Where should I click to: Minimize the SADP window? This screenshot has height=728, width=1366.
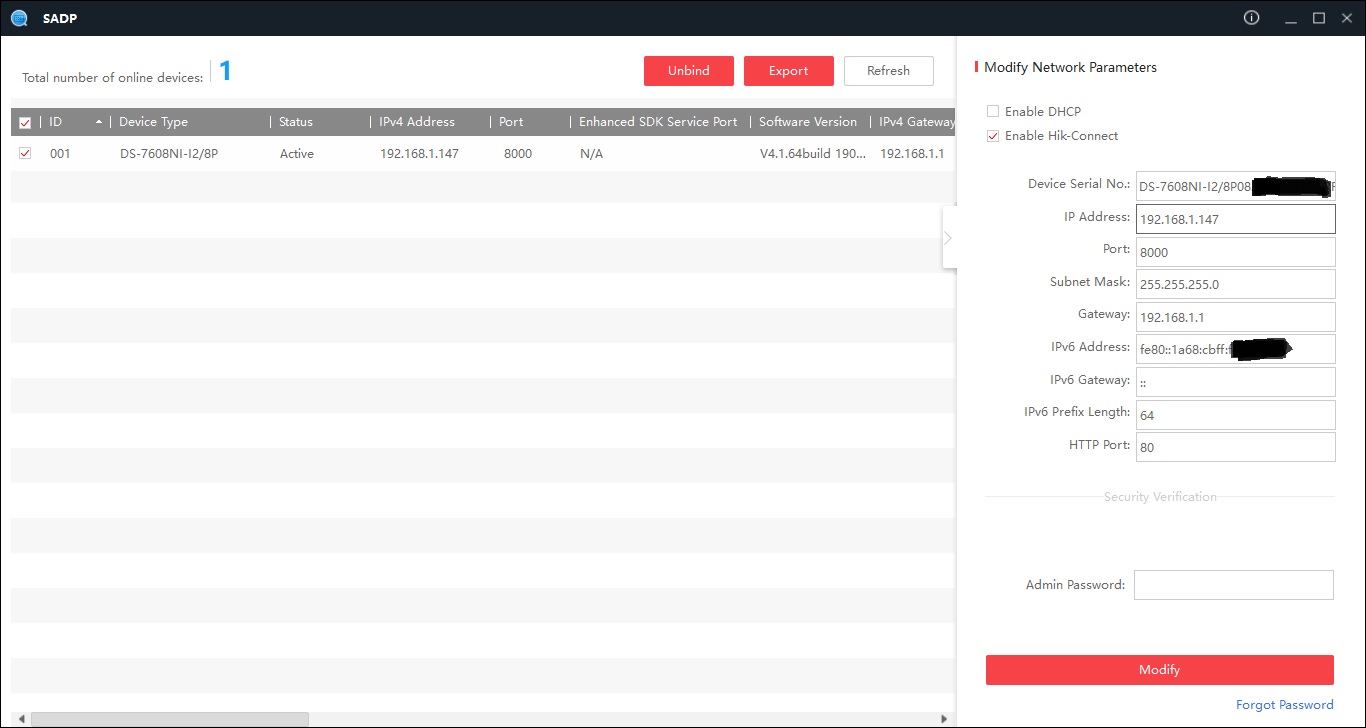[x=1291, y=18]
